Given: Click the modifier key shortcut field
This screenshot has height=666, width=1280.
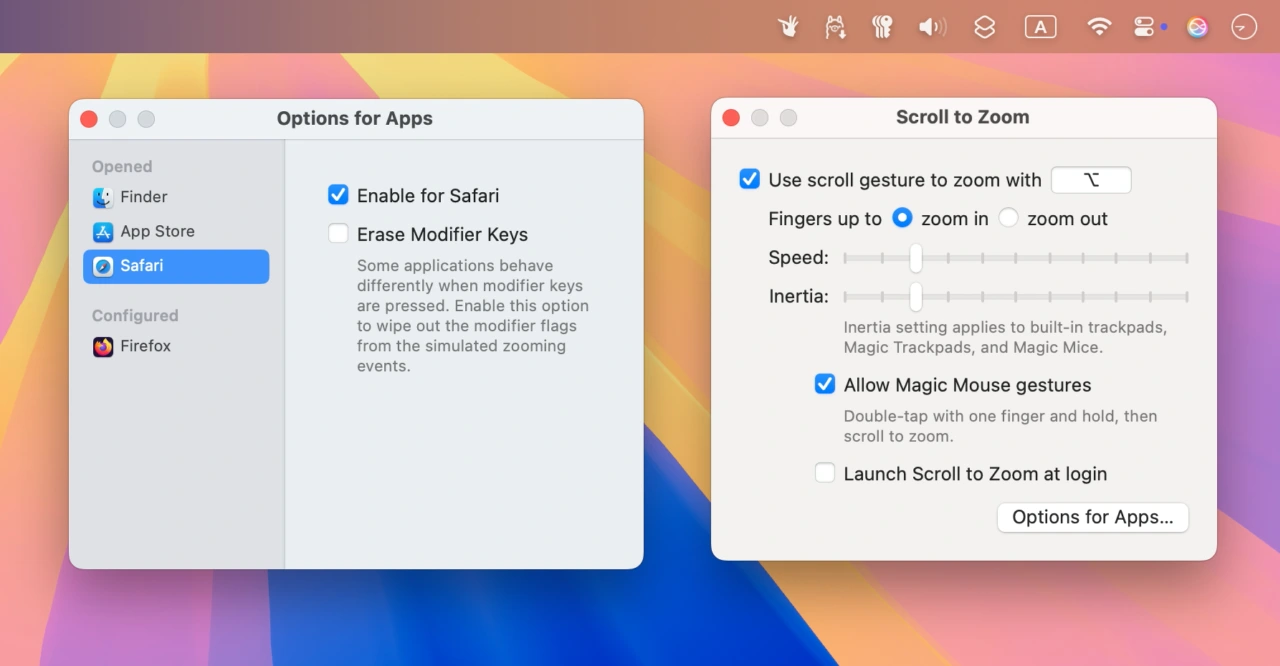Looking at the screenshot, I should tap(1091, 180).
